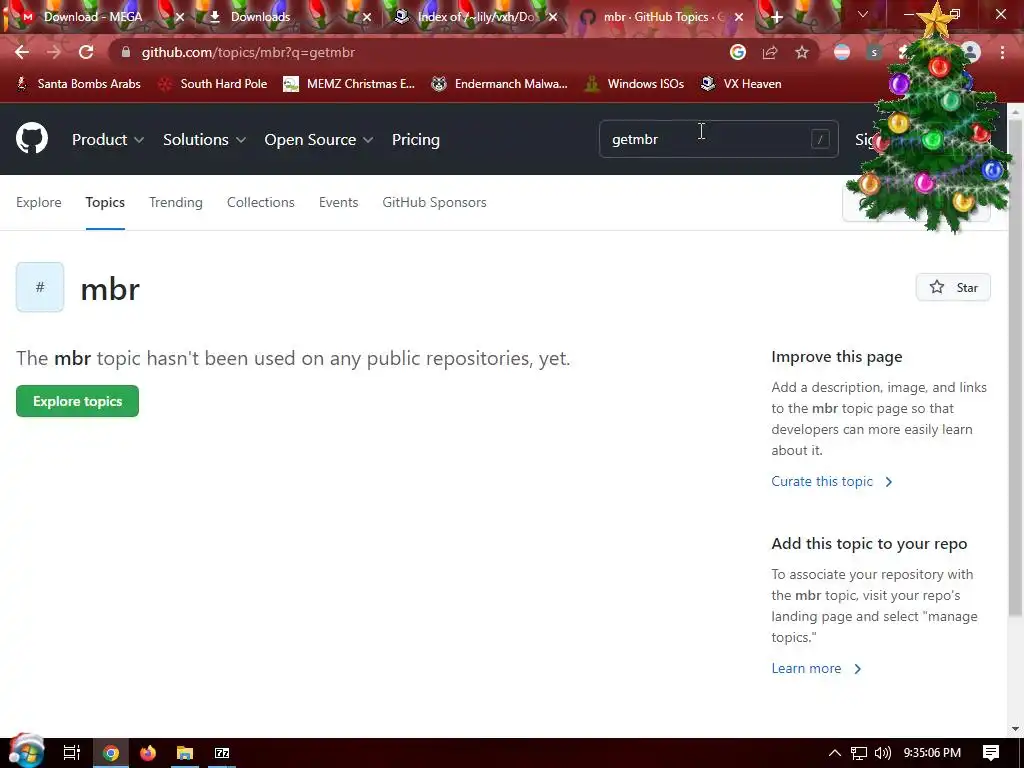1024x768 pixels.
Task: Open Chrome three-dot menu
Action: [1002, 52]
